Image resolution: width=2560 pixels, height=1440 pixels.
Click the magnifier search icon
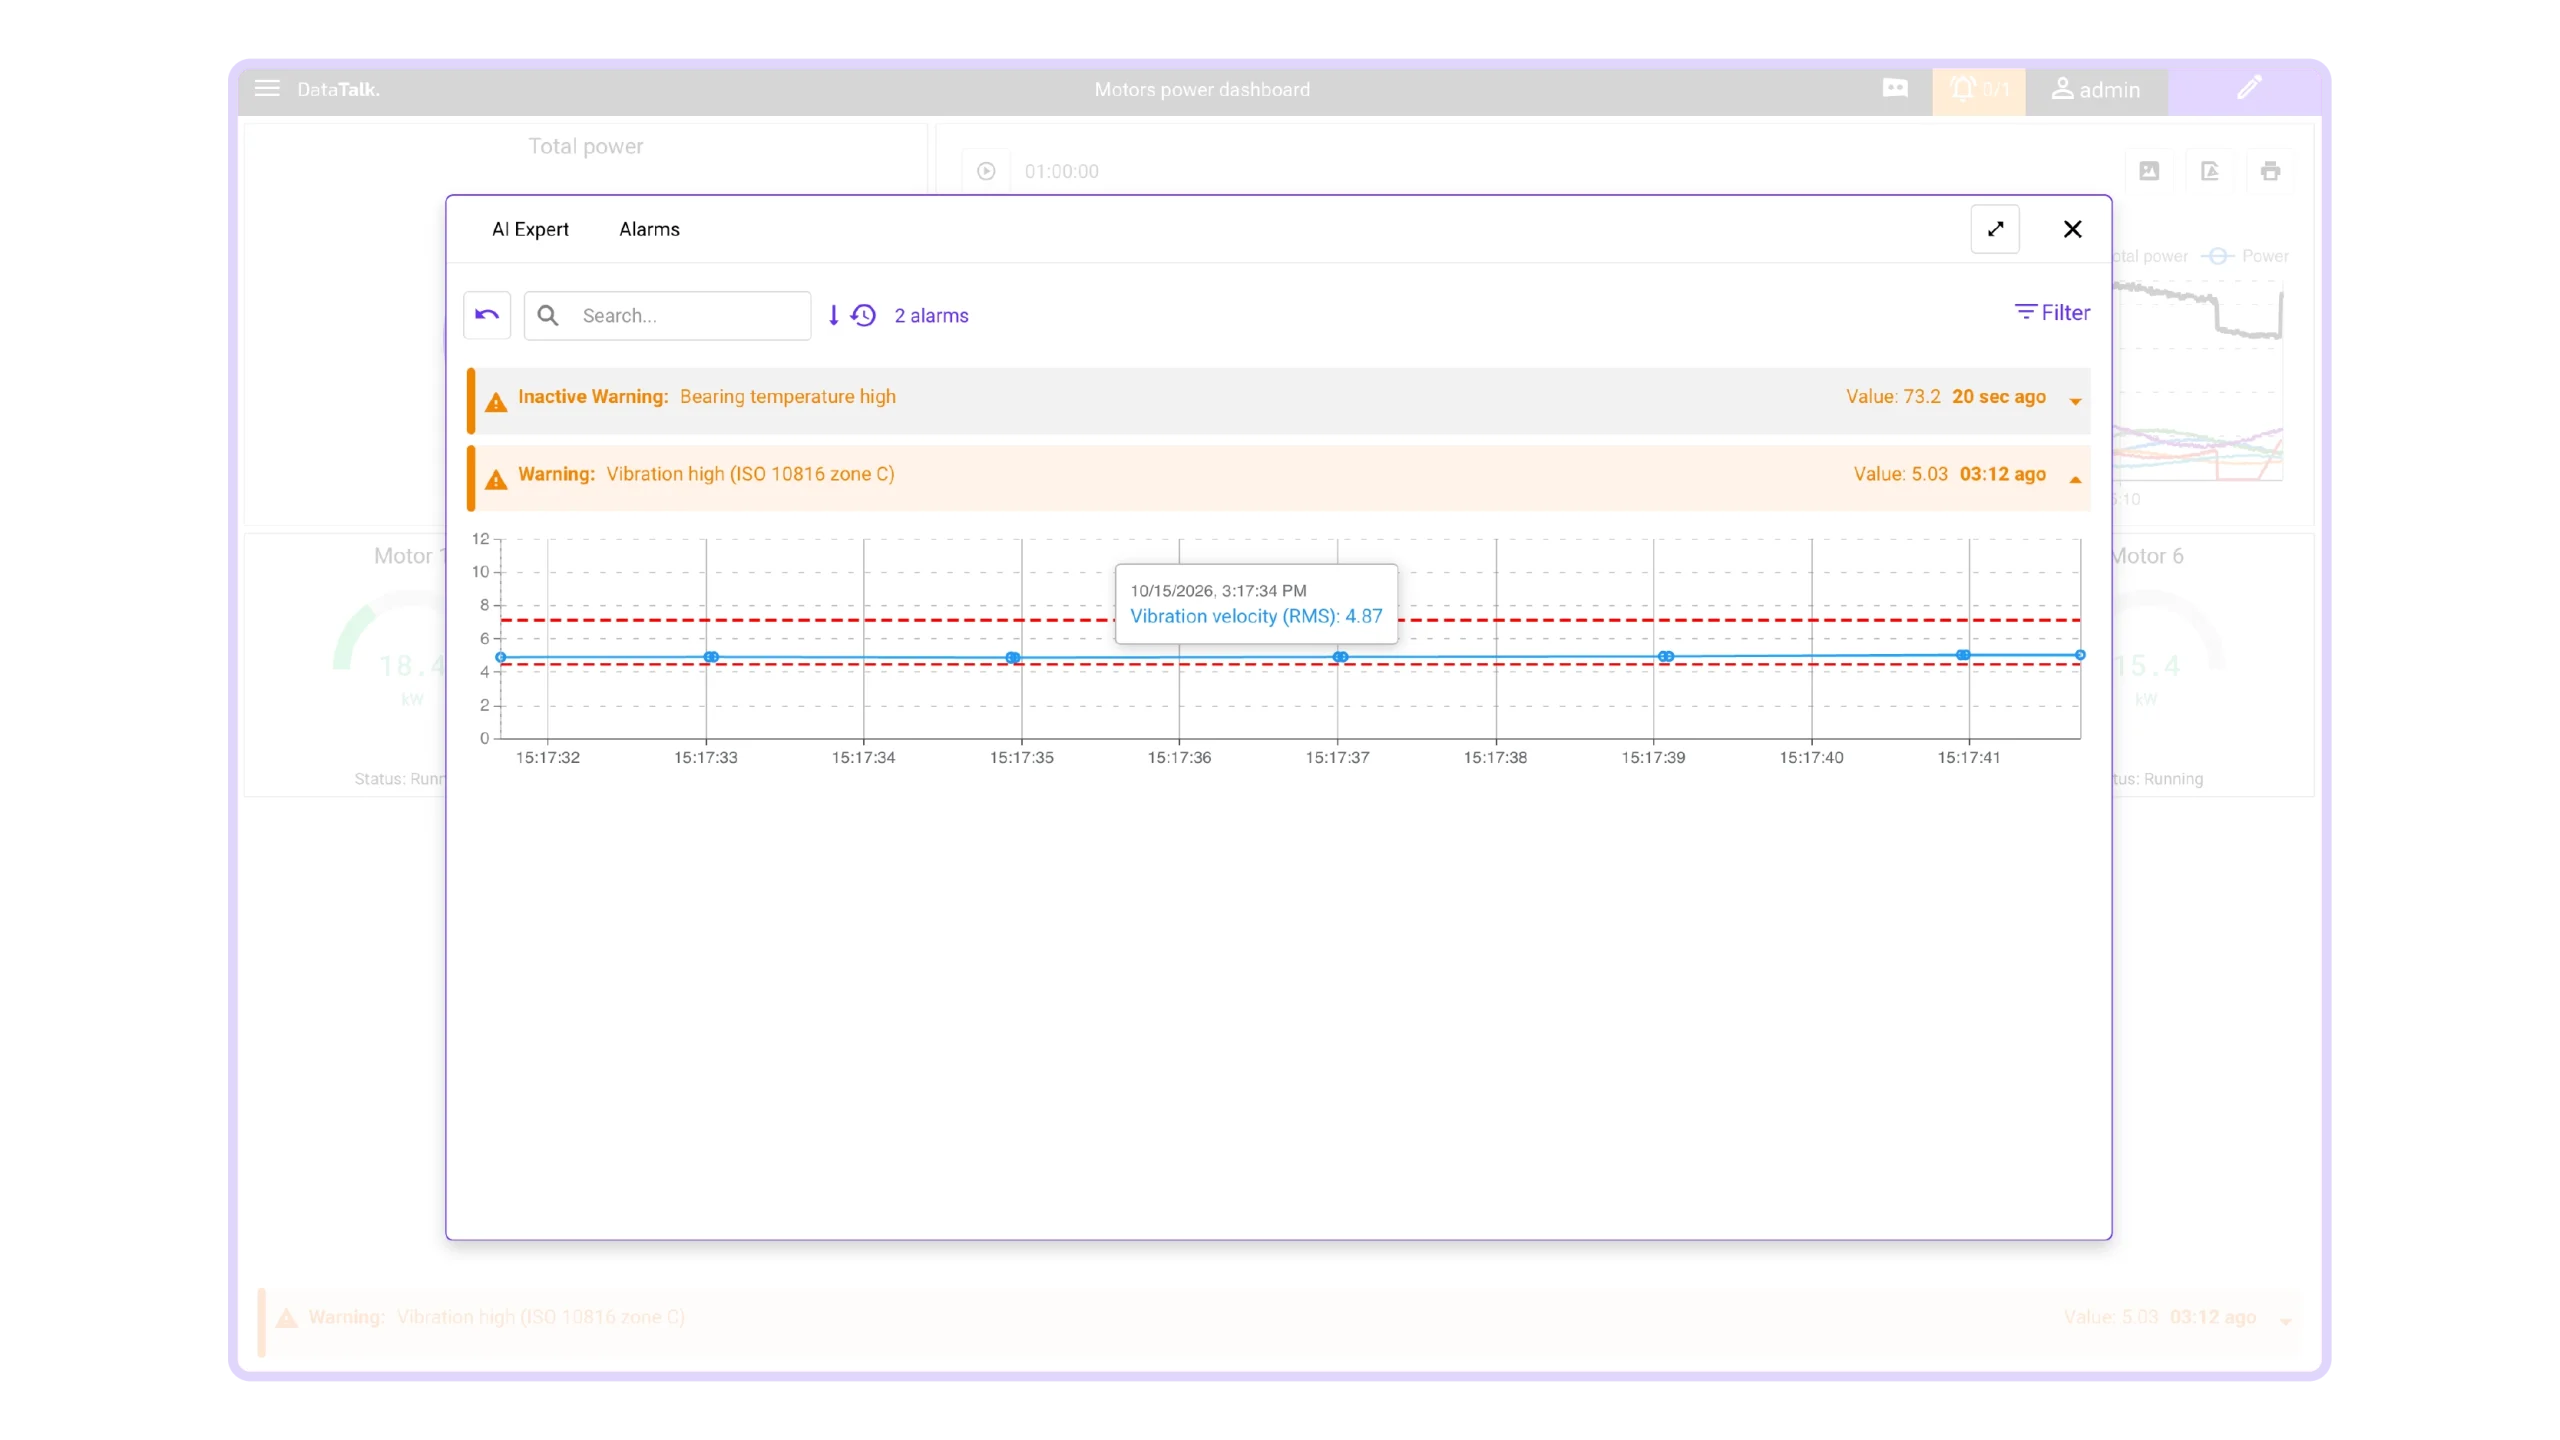[548, 315]
